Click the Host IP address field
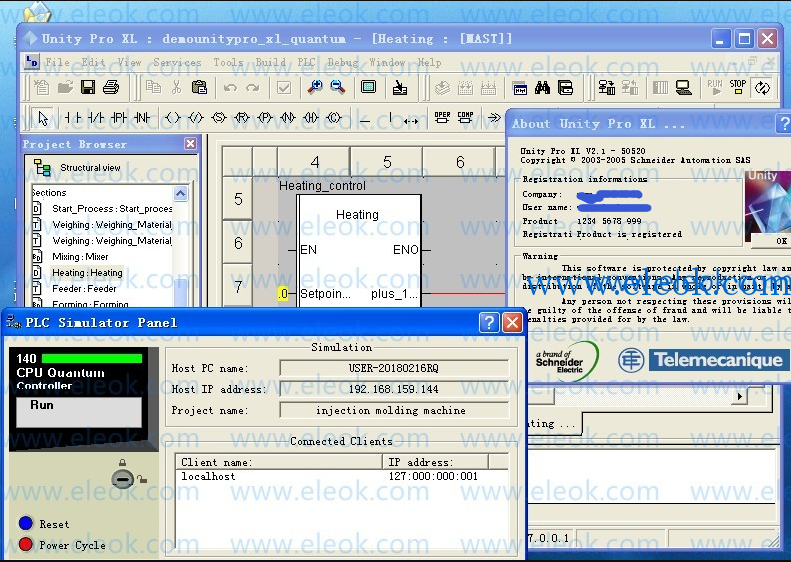This screenshot has height=562, width=791. [x=394, y=389]
